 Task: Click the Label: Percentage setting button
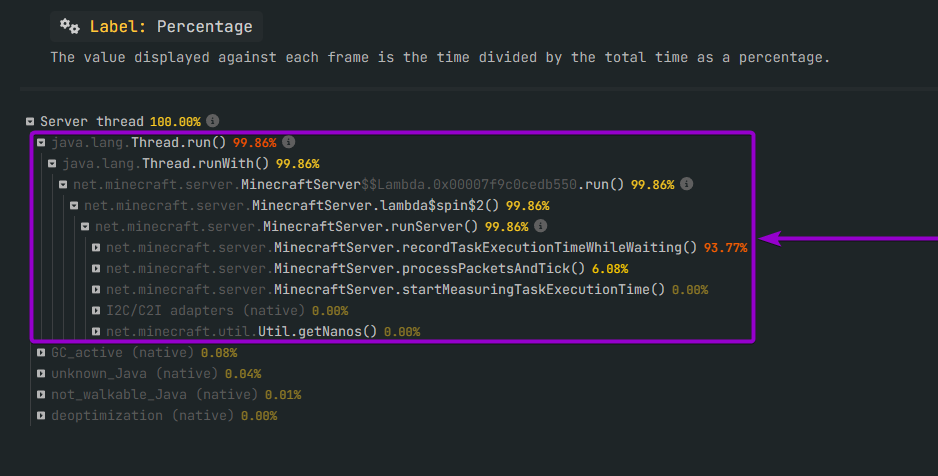click(x=156, y=26)
